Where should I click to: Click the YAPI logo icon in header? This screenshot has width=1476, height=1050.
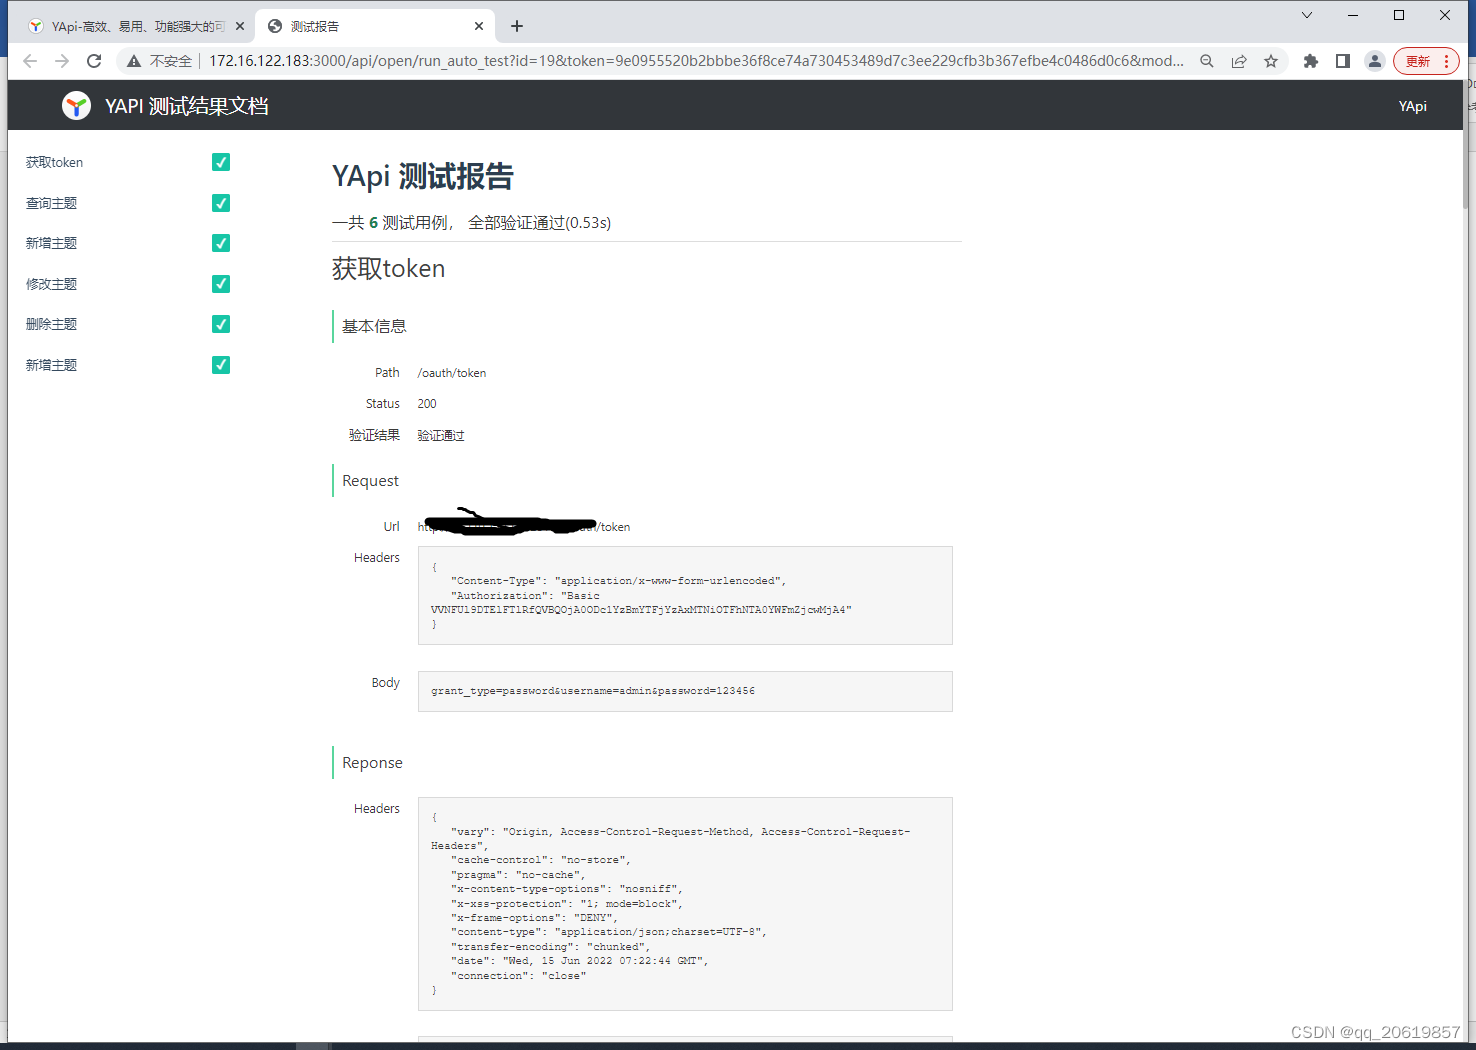pyautogui.click(x=76, y=105)
